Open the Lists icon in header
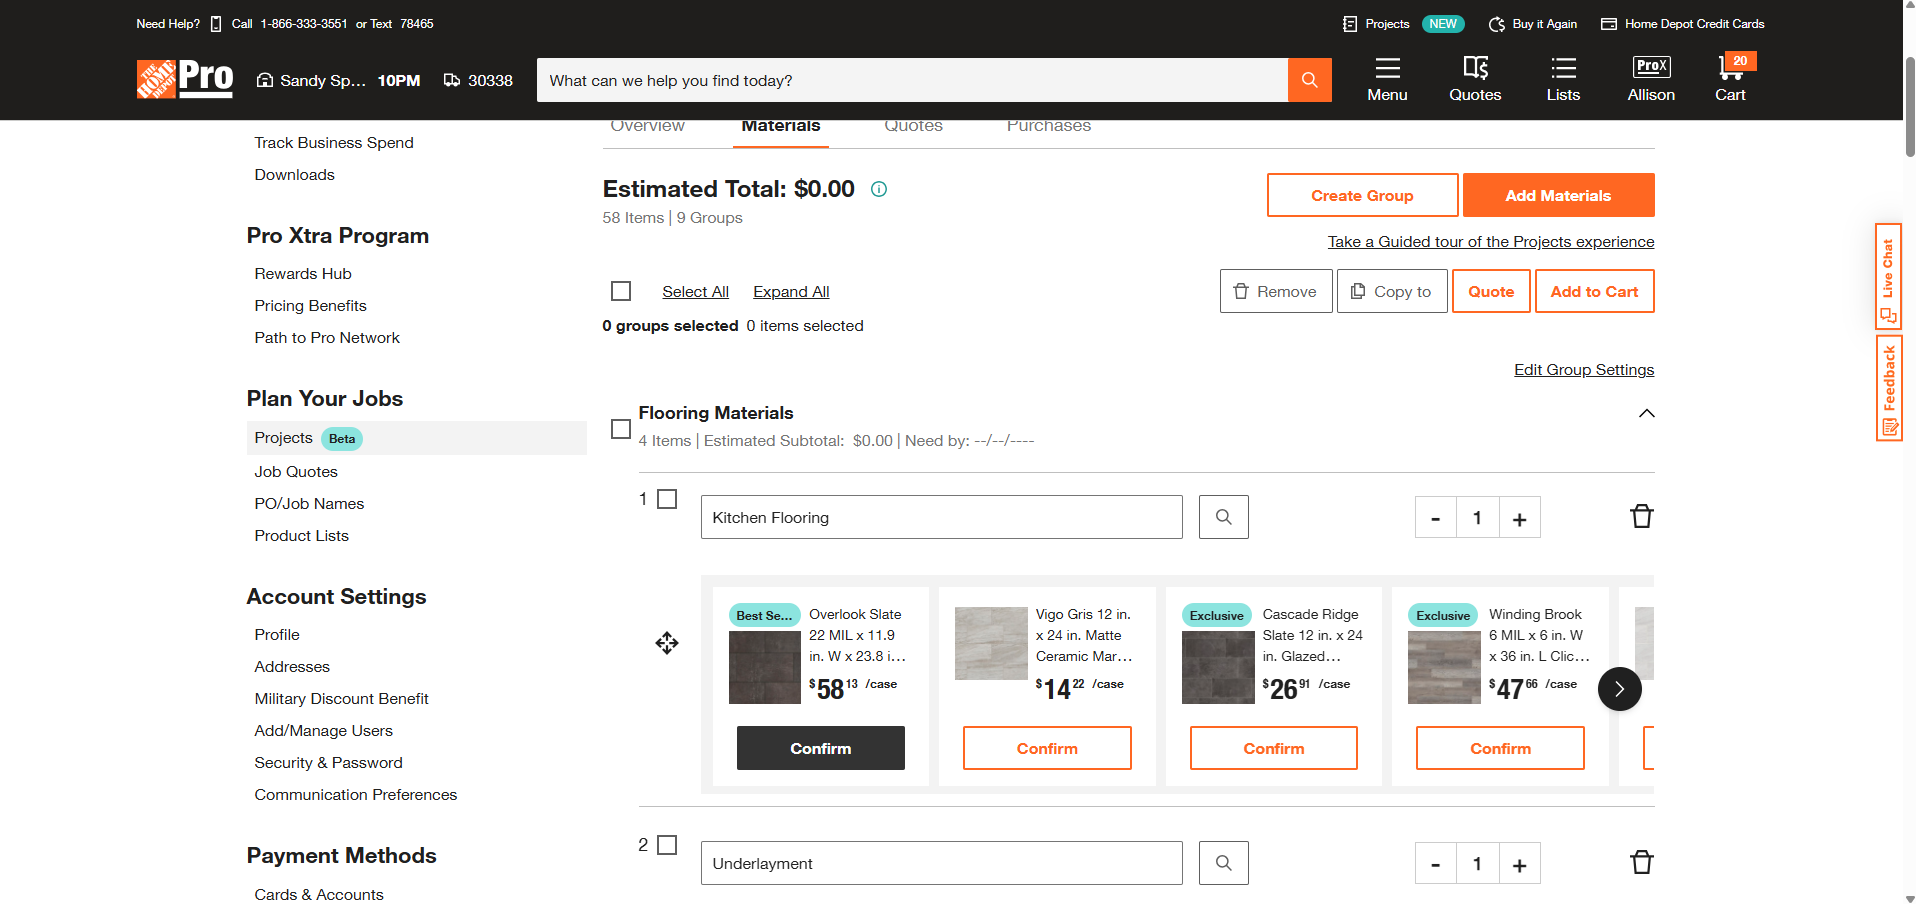 click(x=1562, y=79)
